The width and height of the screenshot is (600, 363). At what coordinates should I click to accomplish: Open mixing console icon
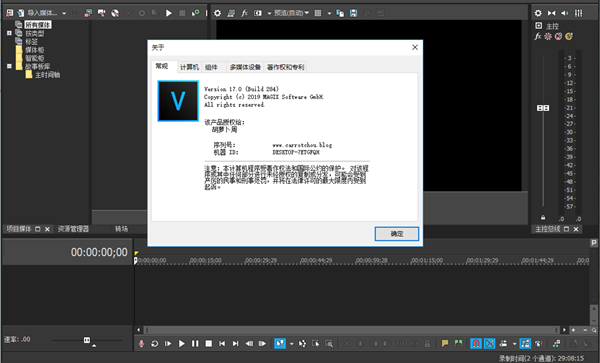tap(579, 13)
